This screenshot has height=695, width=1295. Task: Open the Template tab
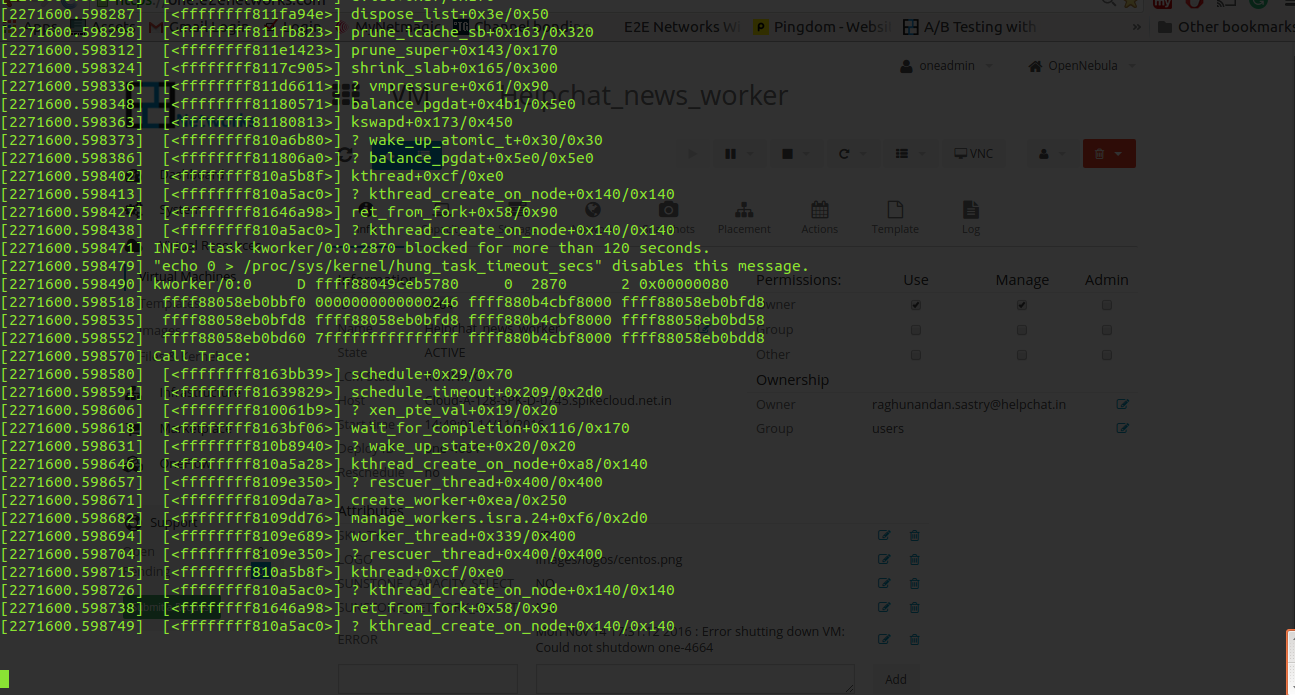(895, 217)
